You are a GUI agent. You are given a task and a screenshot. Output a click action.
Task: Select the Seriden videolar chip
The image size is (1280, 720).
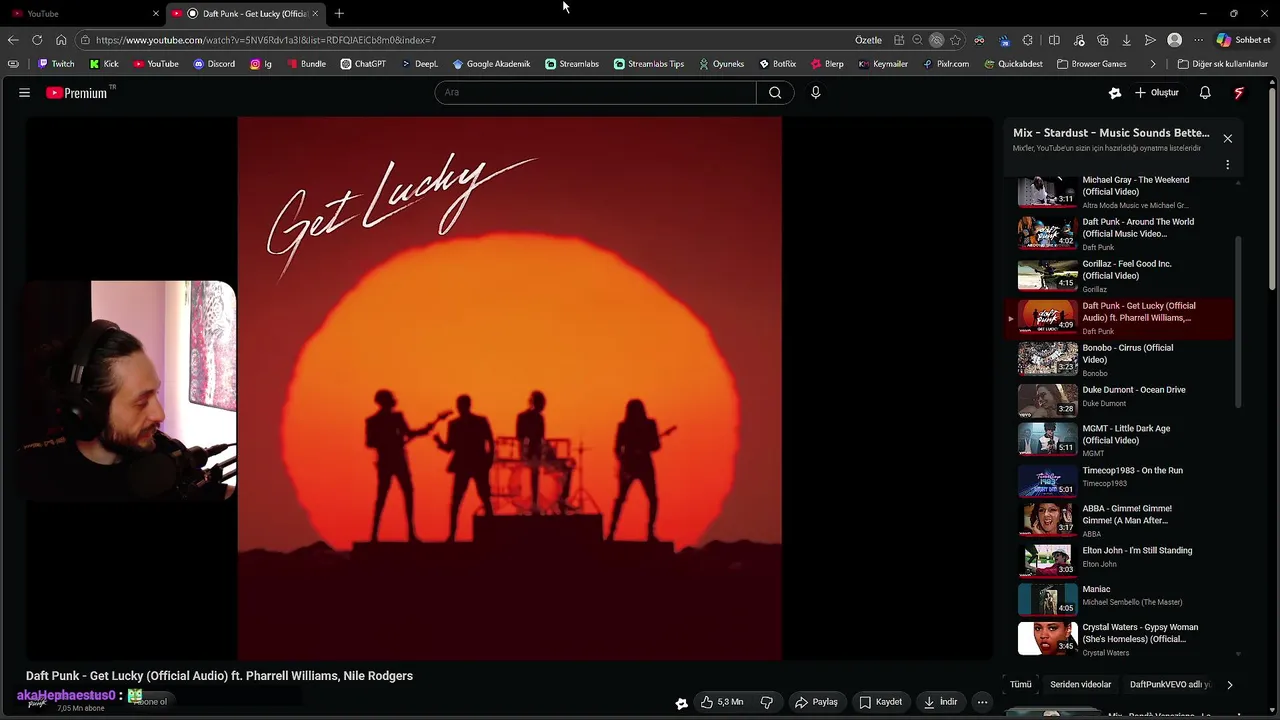(x=1081, y=685)
